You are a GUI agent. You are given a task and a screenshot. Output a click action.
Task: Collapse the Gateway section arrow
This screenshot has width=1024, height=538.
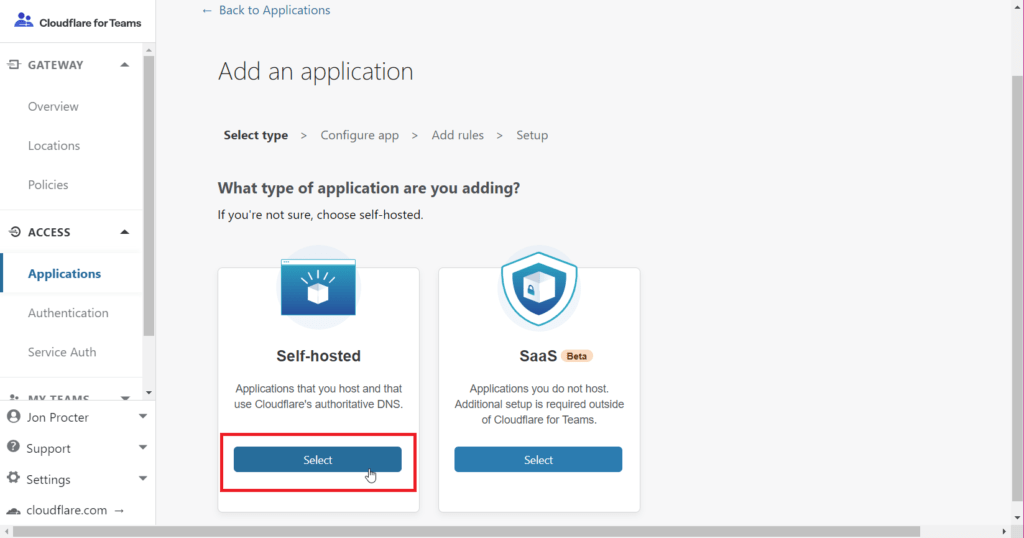[x=125, y=65]
